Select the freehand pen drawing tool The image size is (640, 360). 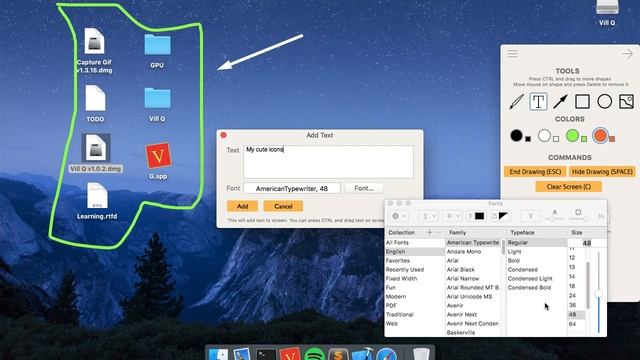coord(516,101)
